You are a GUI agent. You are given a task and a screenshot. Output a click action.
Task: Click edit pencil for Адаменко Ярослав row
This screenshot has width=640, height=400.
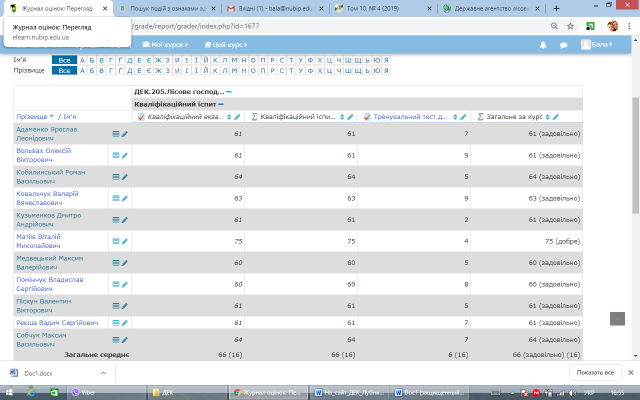click(x=125, y=133)
